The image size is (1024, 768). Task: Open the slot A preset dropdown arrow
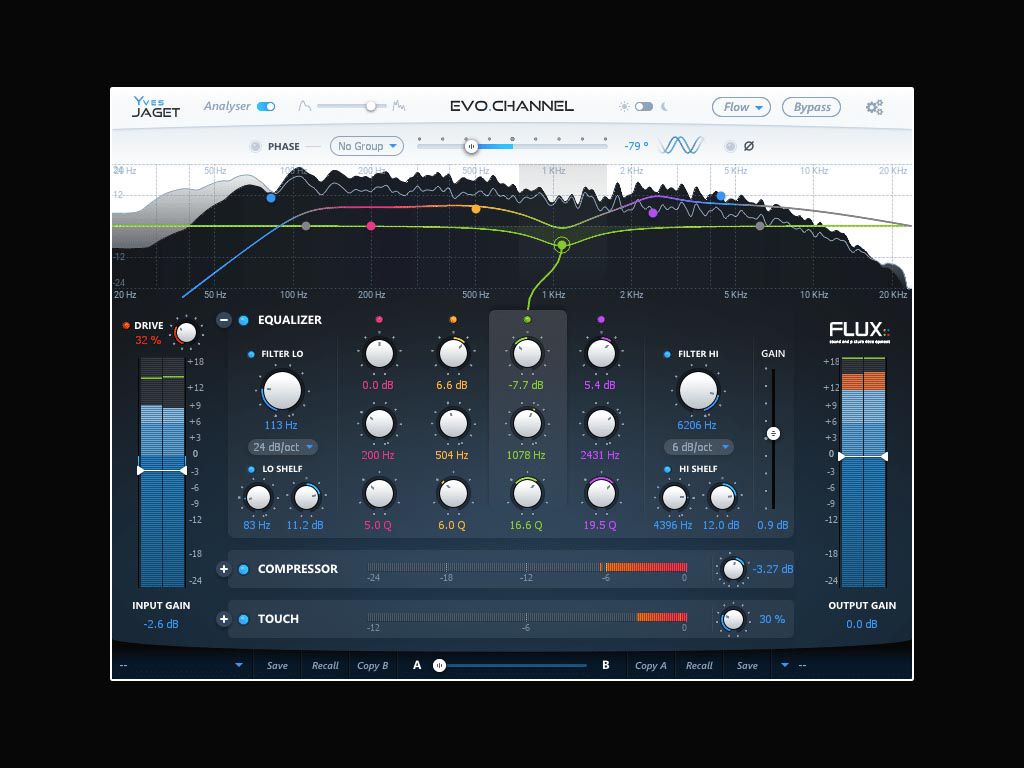click(239, 665)
